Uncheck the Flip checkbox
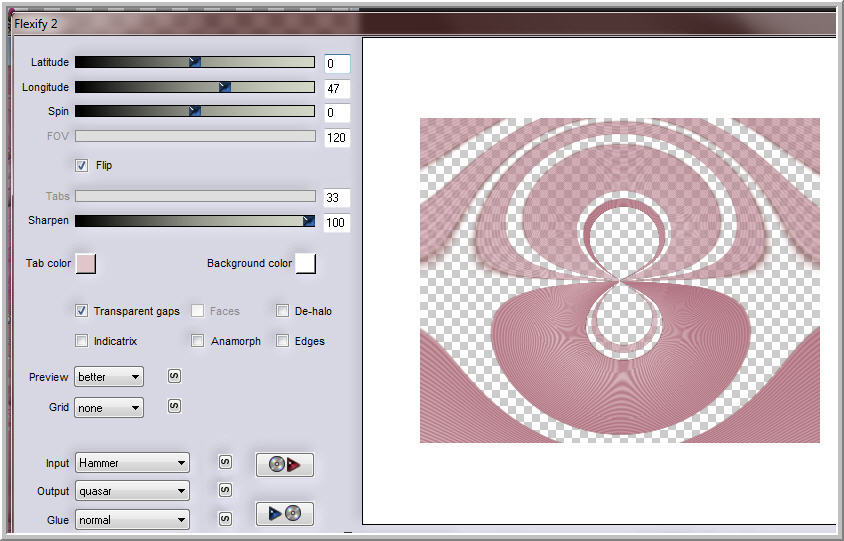 81,165
